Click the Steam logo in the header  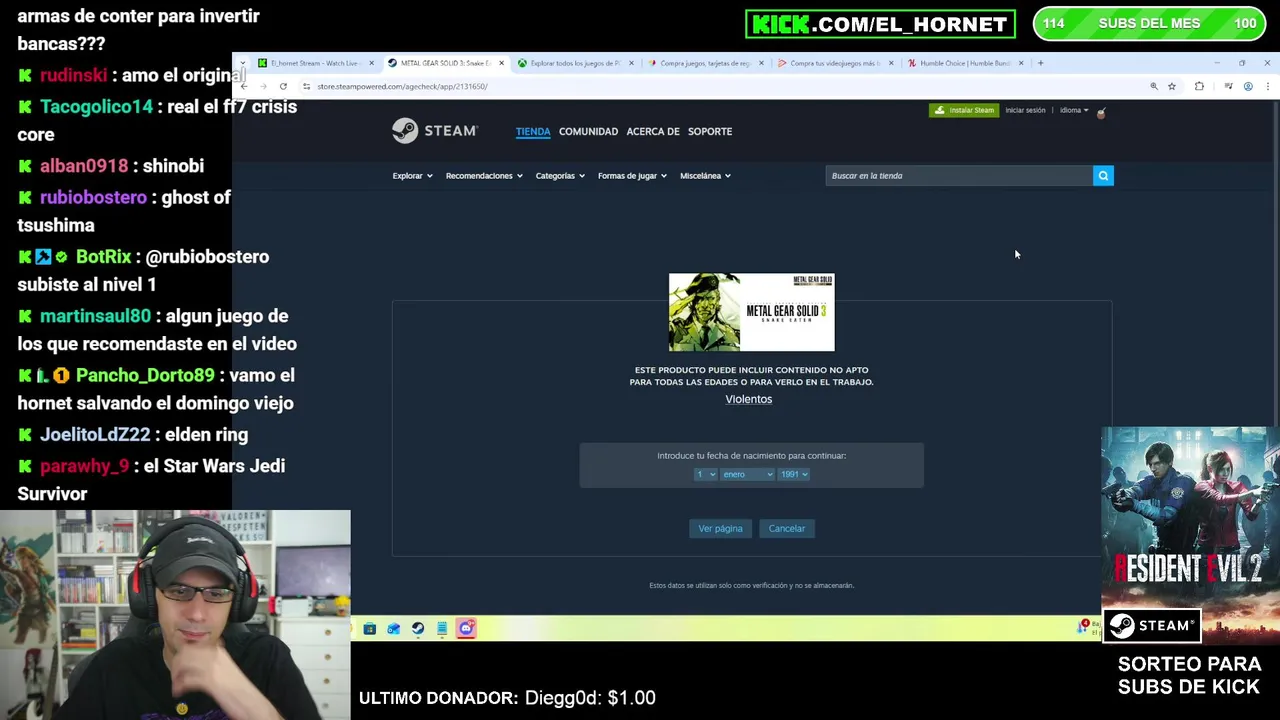click(435, 131)
